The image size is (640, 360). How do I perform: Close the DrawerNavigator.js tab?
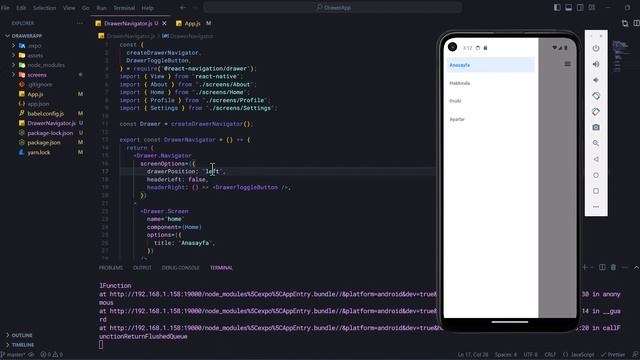click(164, 24)
